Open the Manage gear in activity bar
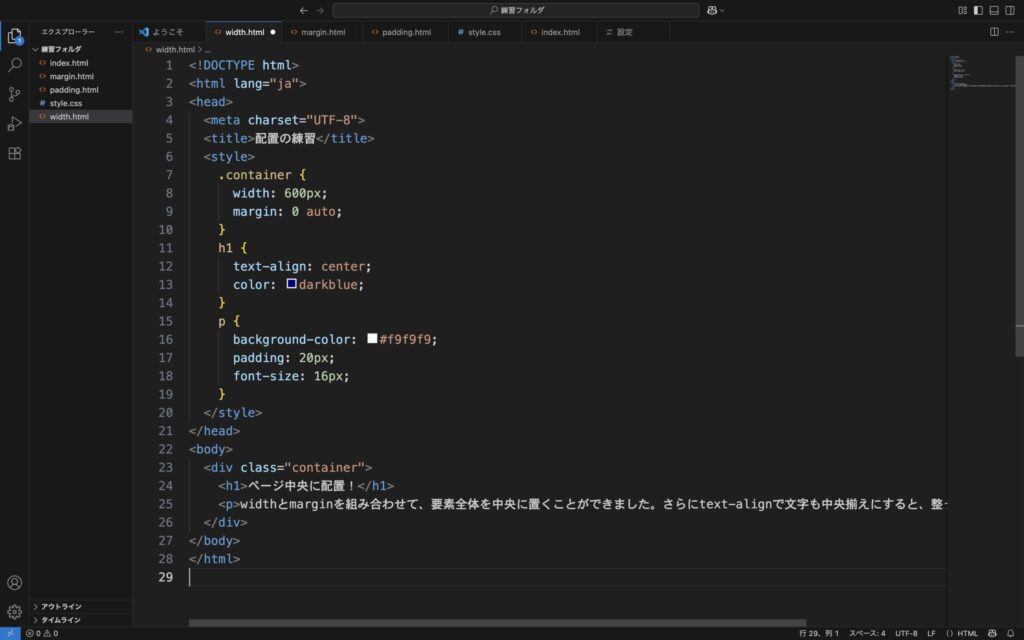This screenshot has width=1024, height=640. 14,612
